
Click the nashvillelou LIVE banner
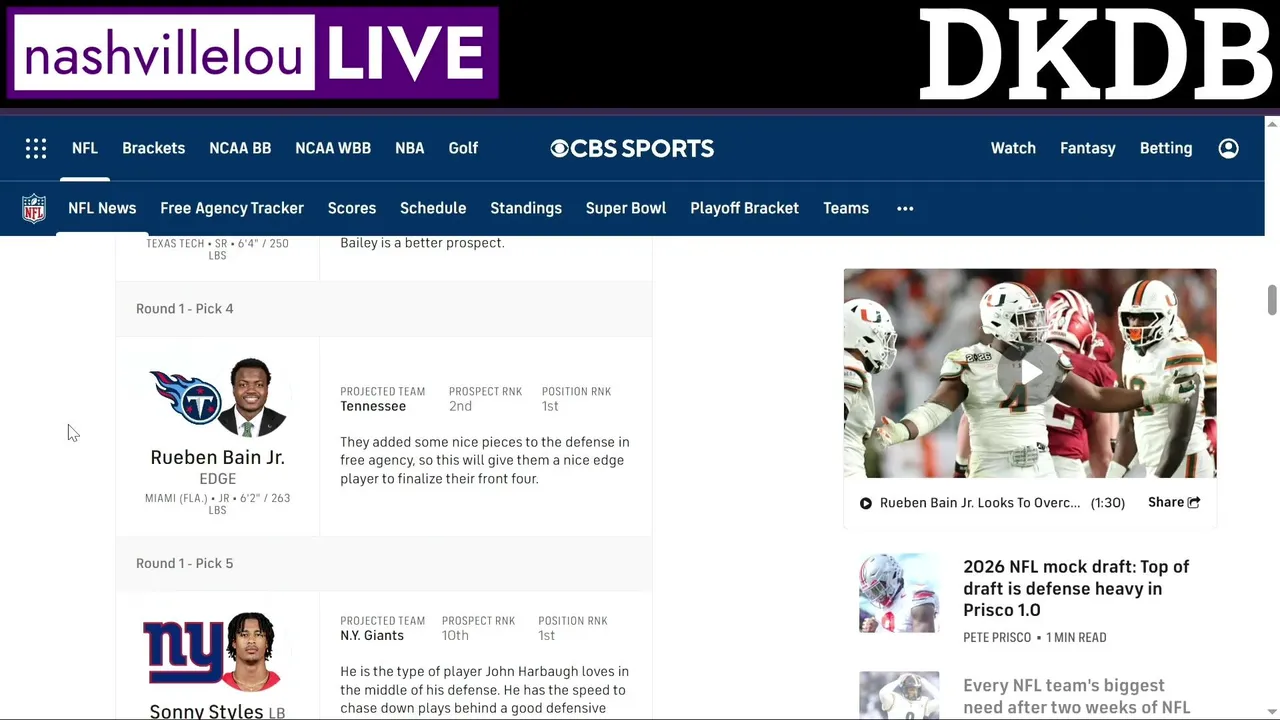click(x=253, y=53)
